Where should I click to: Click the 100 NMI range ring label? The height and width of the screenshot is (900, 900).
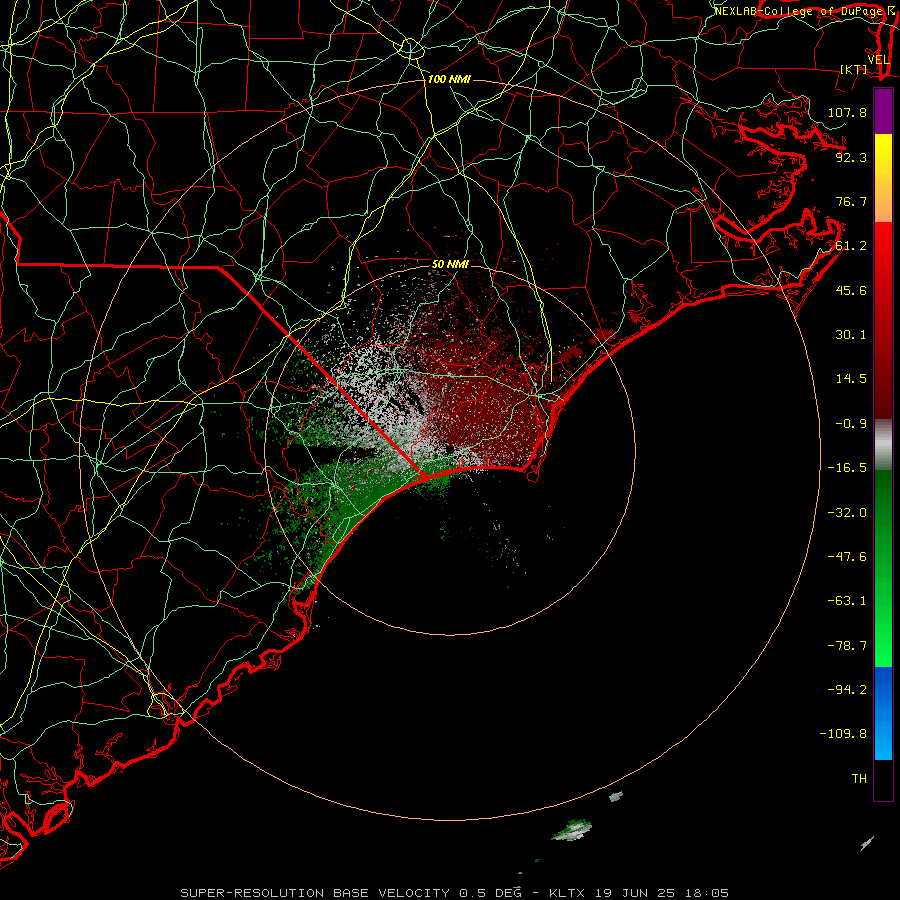coord(449,79)
